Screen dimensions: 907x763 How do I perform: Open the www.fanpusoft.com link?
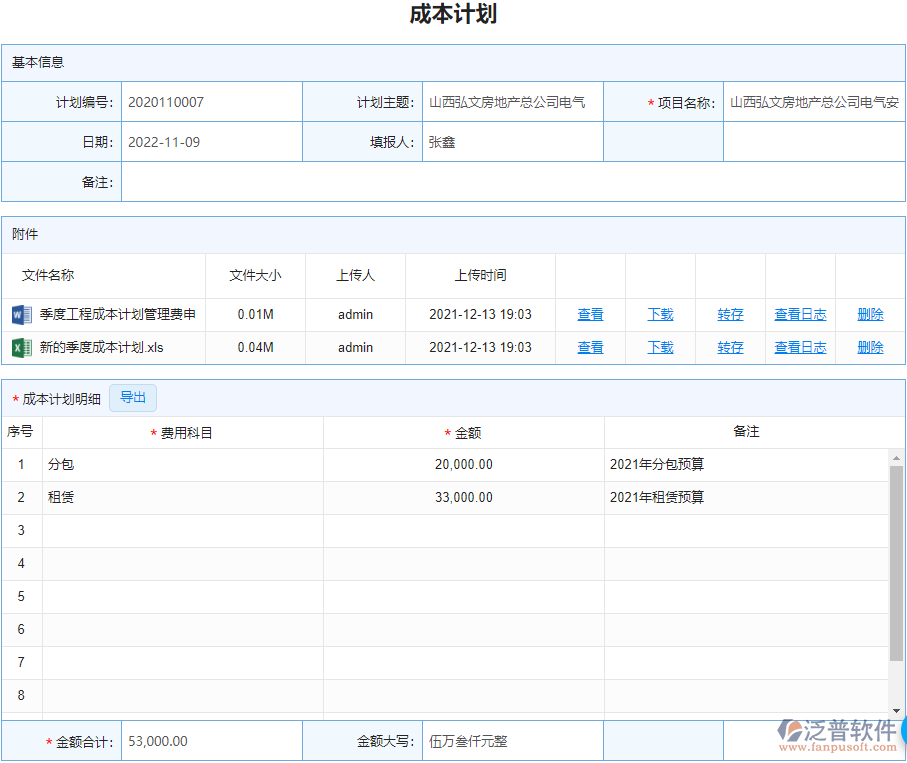tap(837, 750)
